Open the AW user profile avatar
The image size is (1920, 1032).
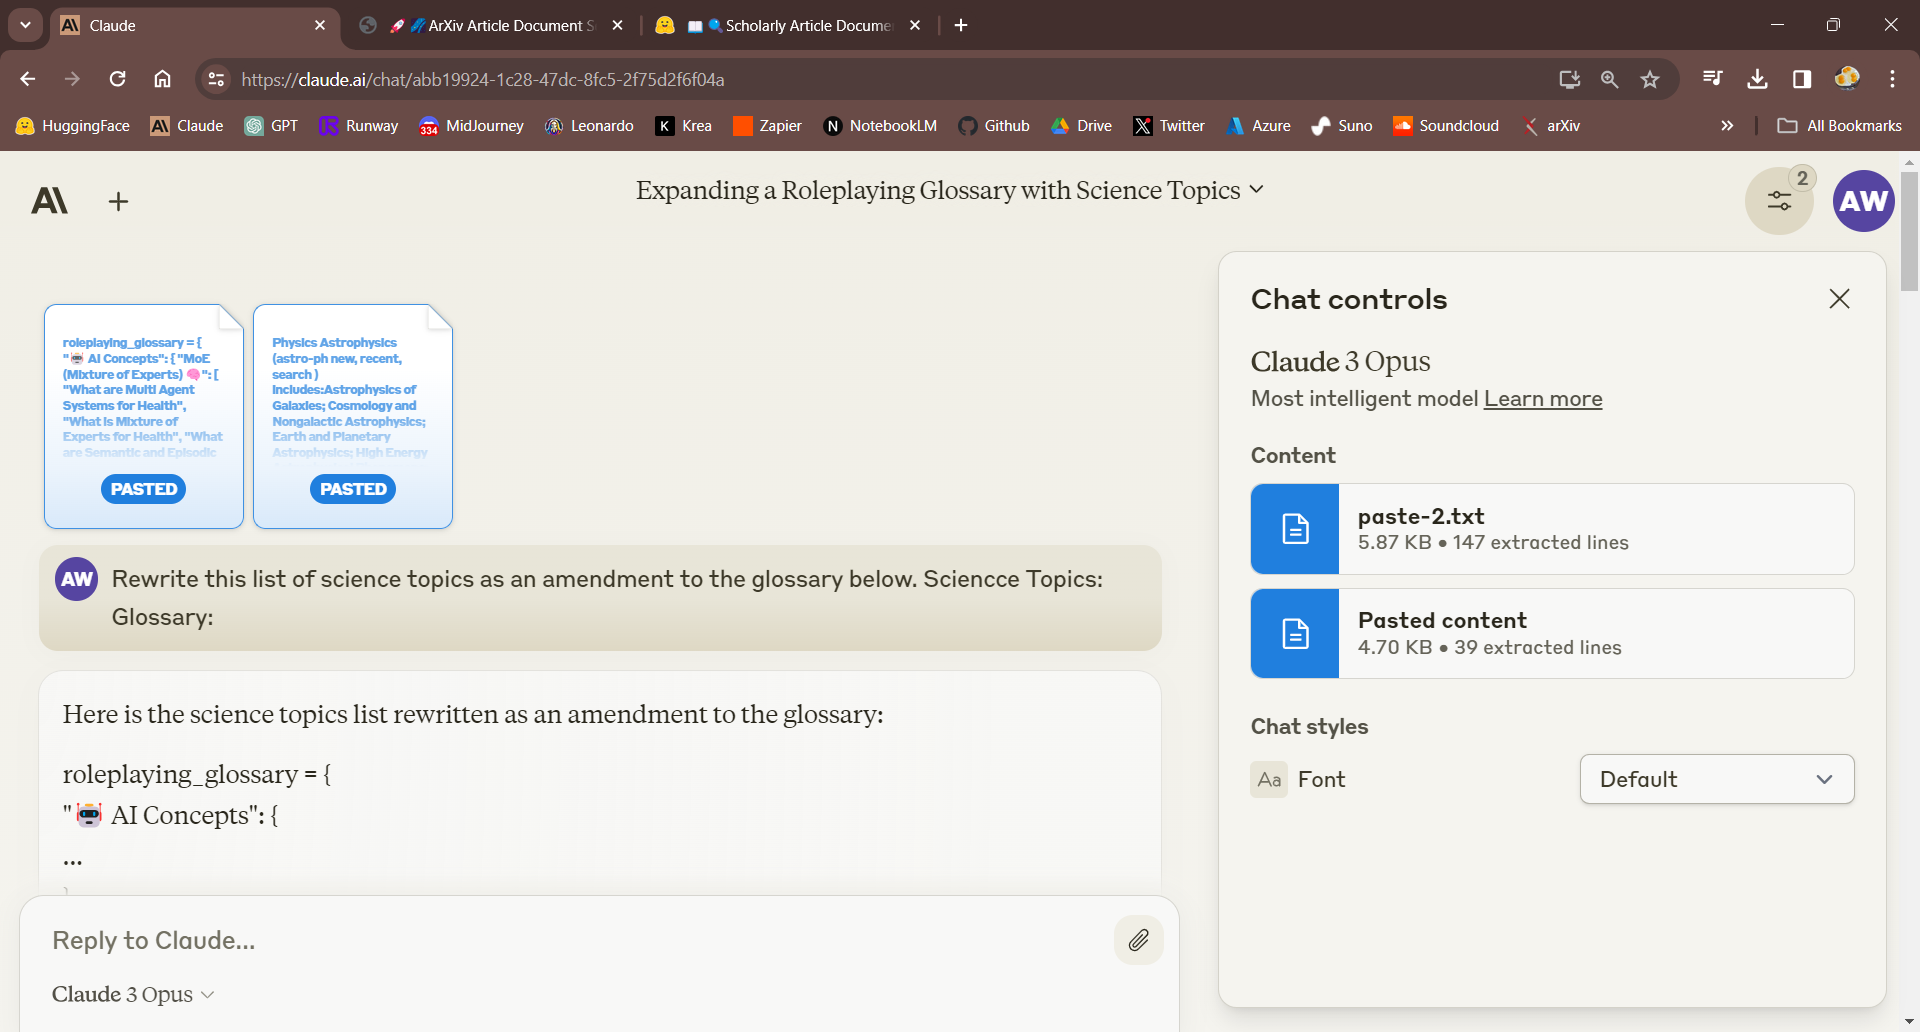pos(1863,201)
